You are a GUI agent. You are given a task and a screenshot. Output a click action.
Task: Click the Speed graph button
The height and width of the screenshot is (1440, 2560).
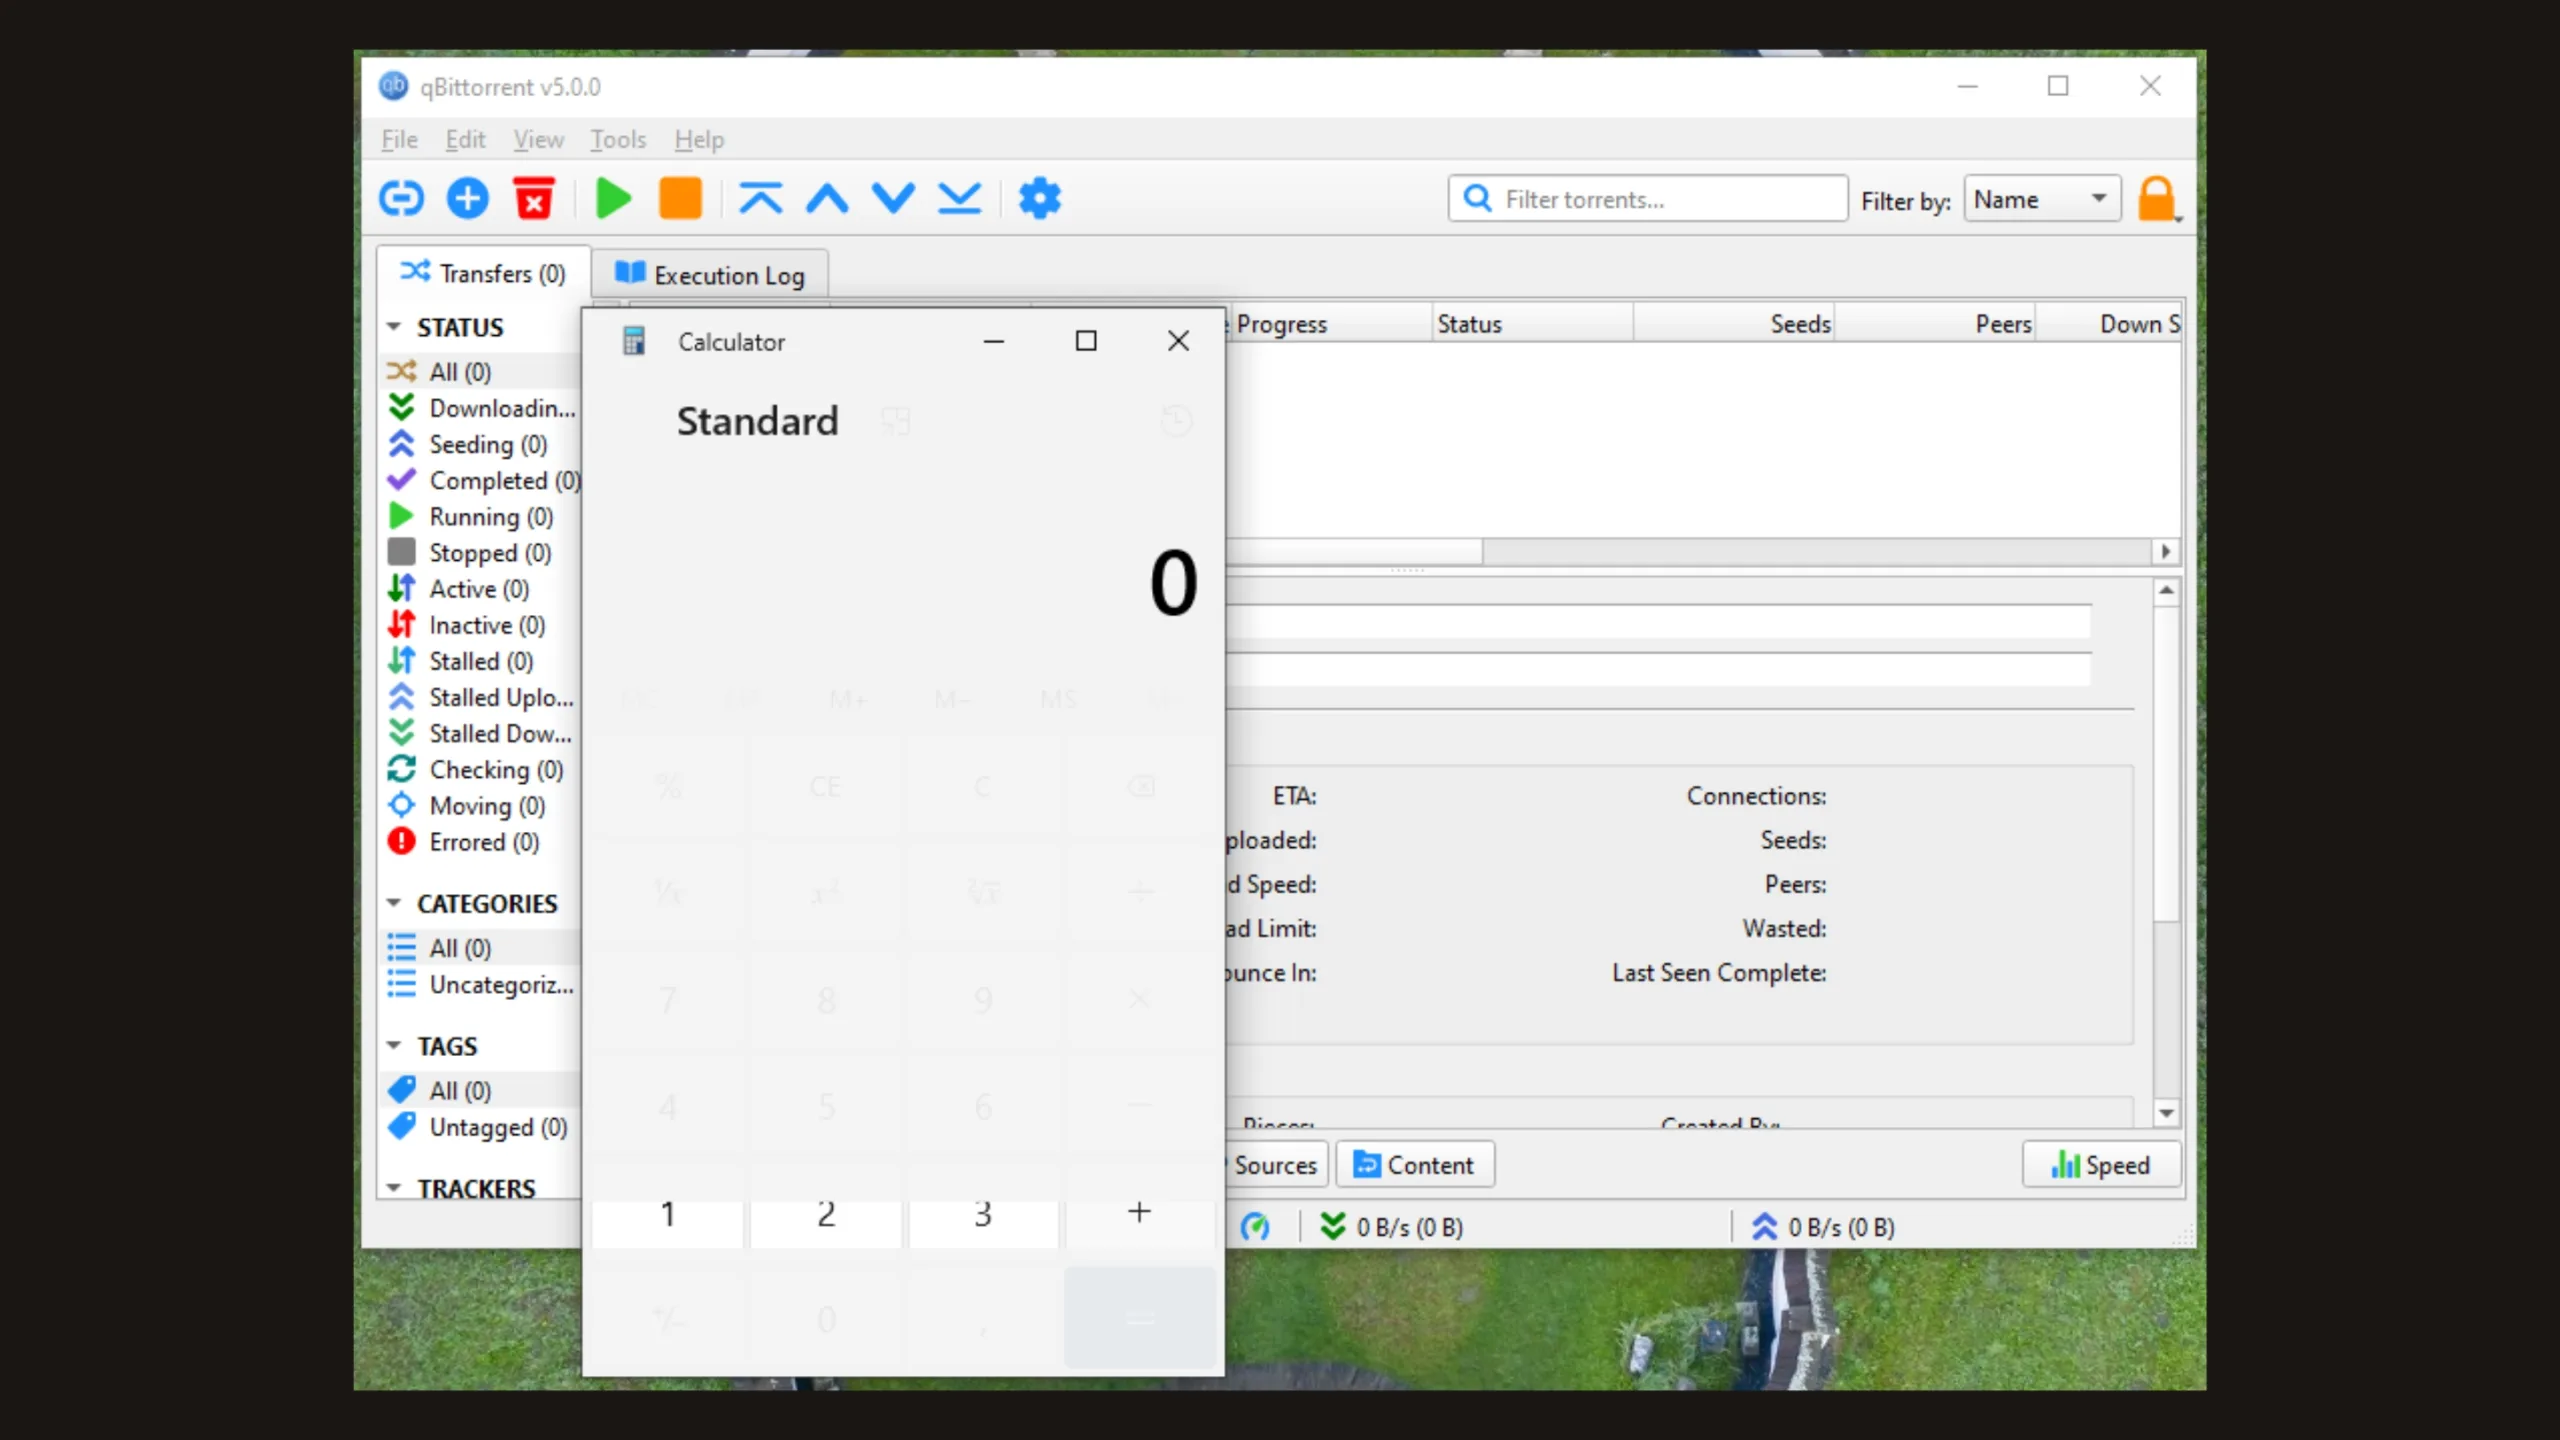click(2100, 1165)
